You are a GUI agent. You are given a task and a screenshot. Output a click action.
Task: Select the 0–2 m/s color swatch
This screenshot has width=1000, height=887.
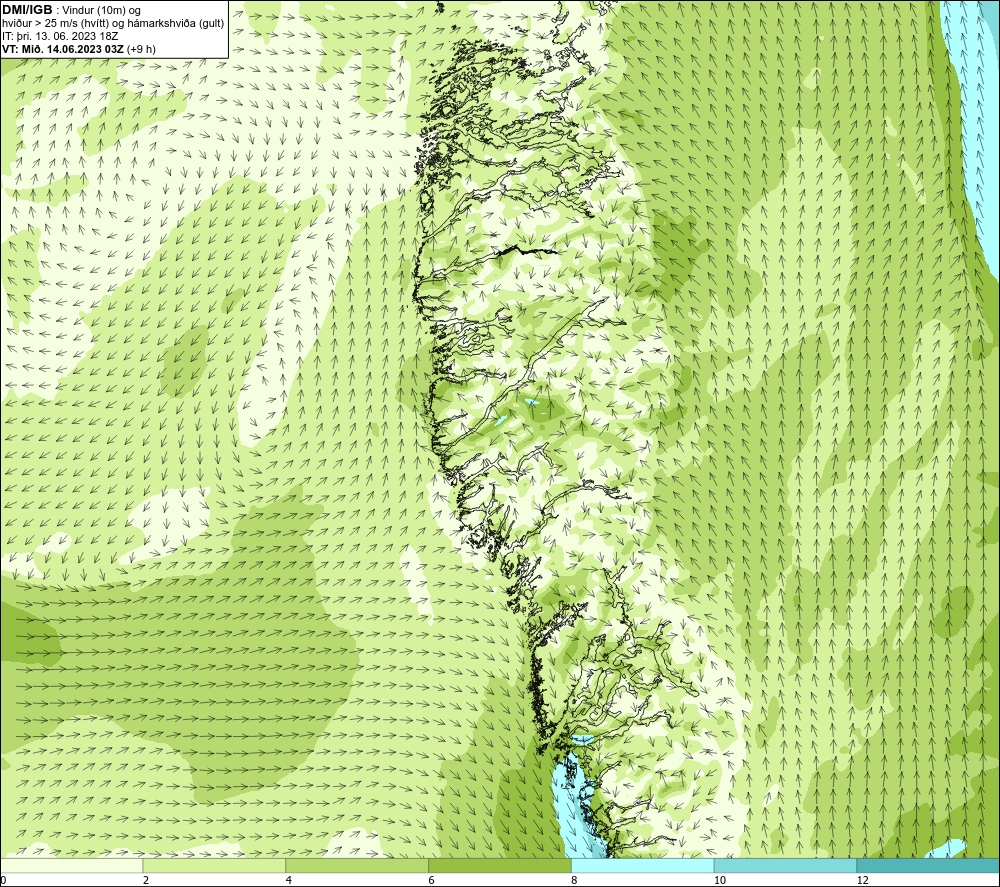(71, 865)
